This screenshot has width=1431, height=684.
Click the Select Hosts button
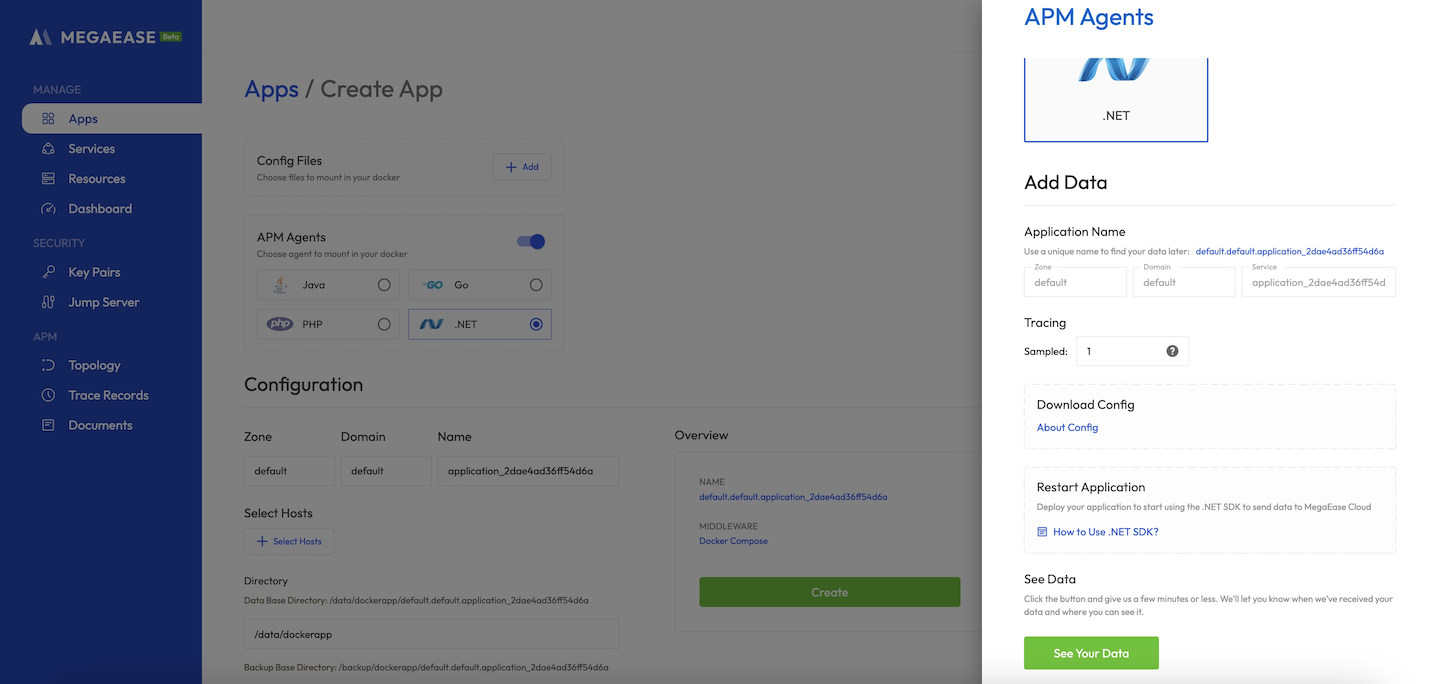tap(289, 541)
